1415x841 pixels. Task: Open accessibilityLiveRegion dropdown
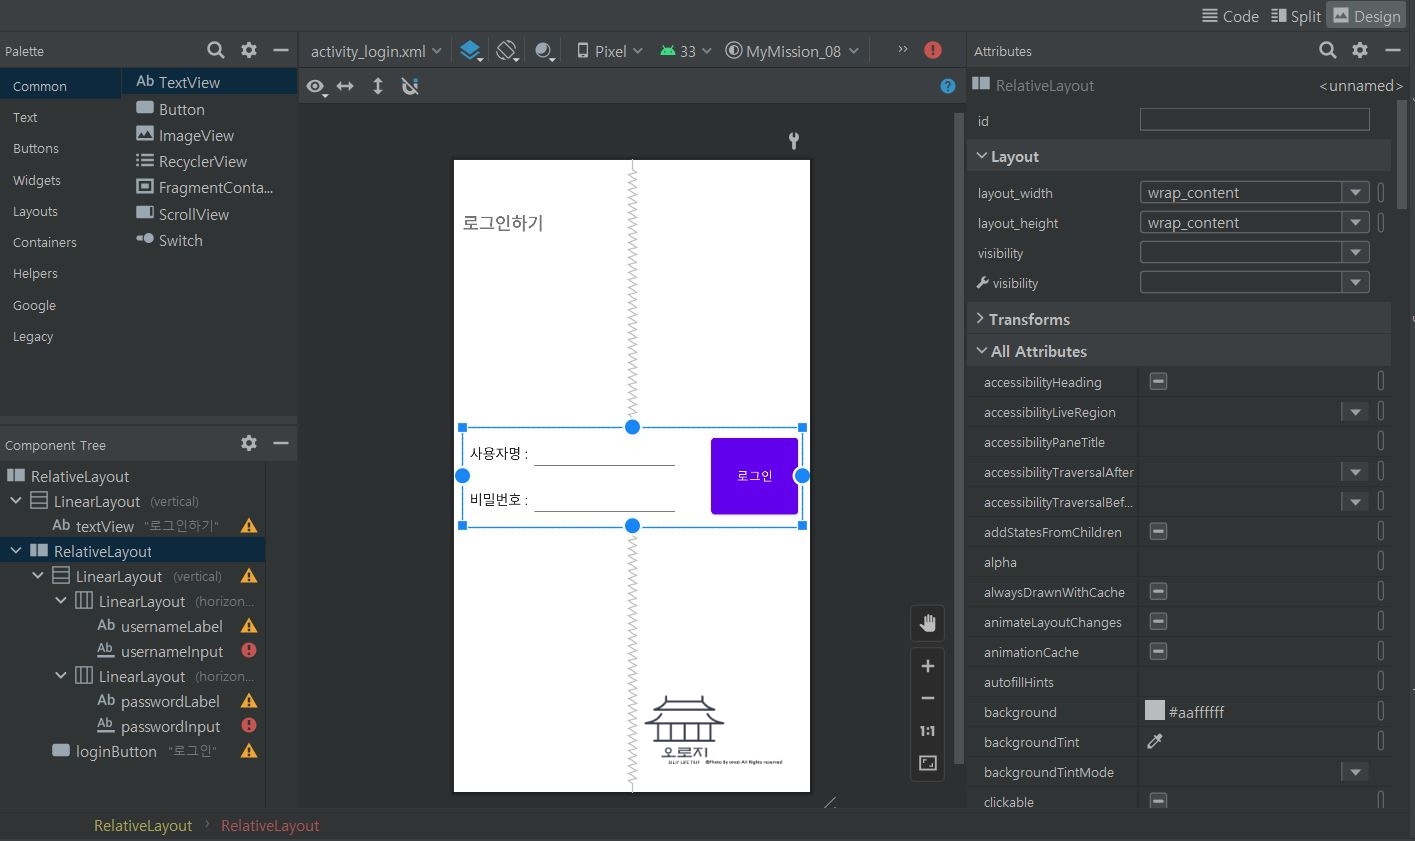(1355, 412)
